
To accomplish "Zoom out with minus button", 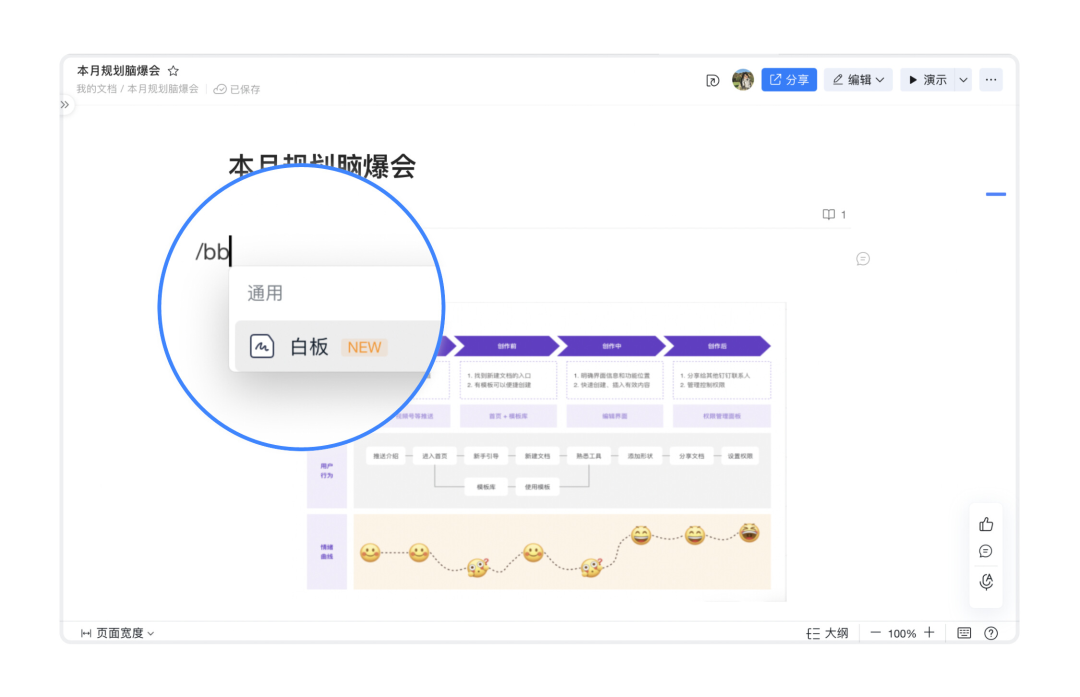I will [875, 632].
